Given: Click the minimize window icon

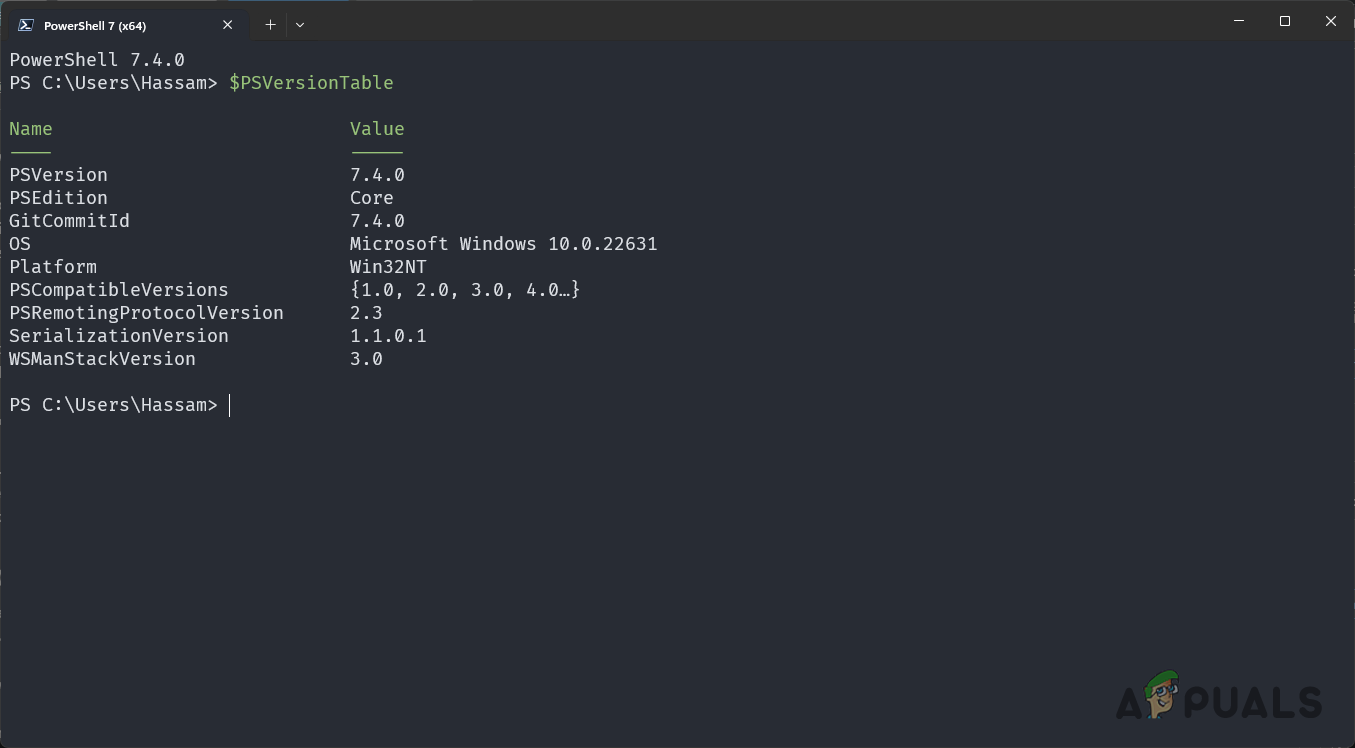Looking at the screenshot, I should click(1238, 21).
